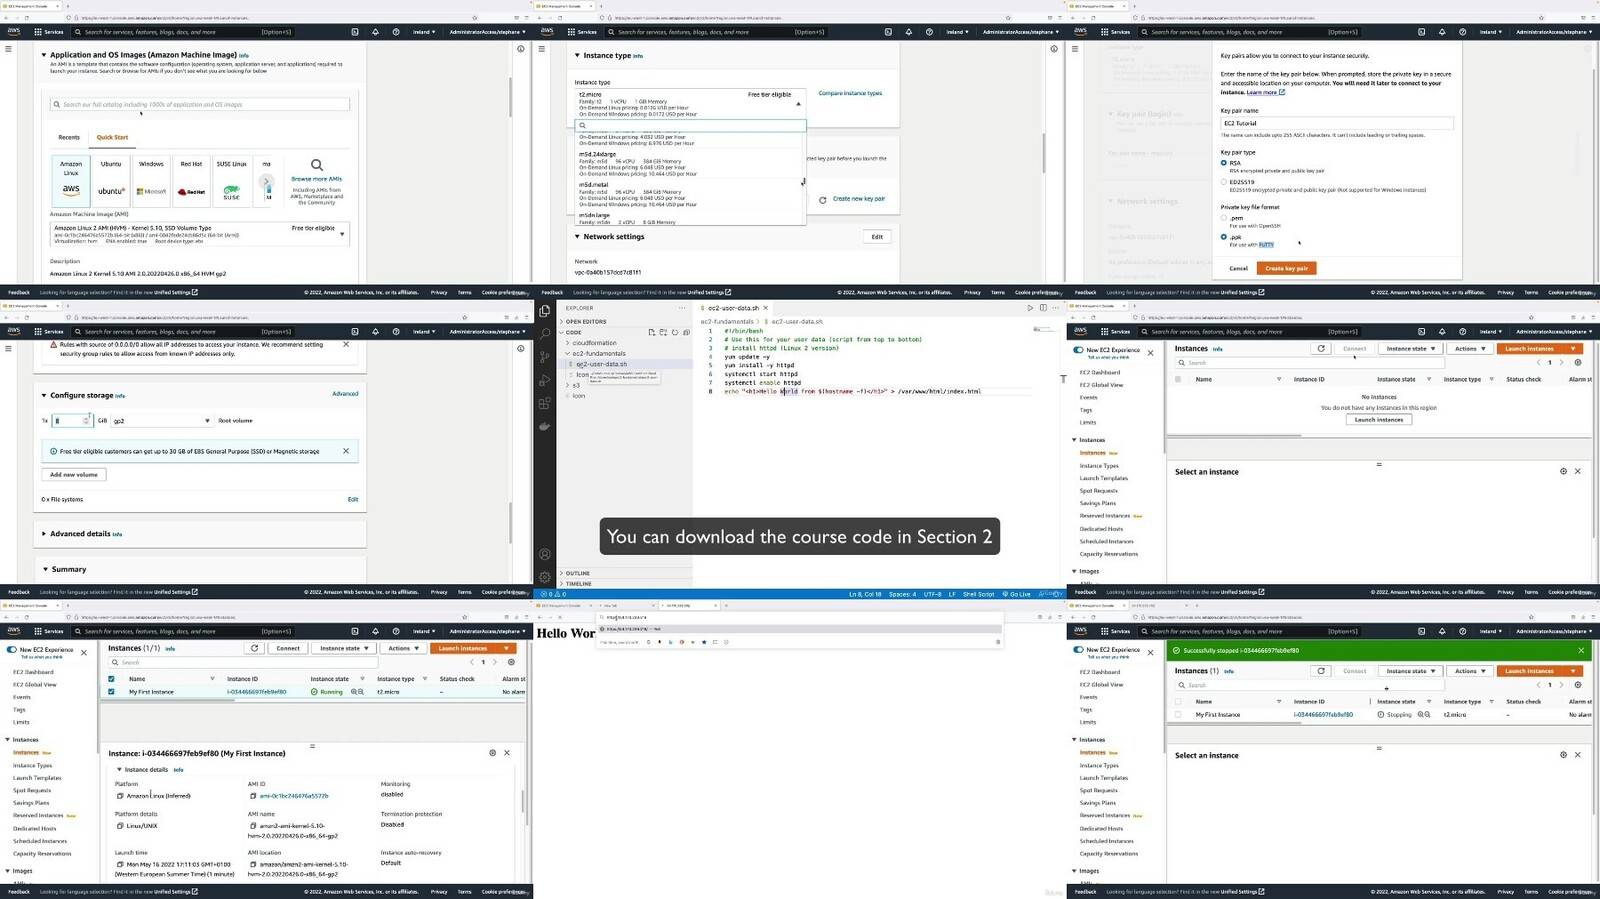Click the Key pair name input field

[1337, 123]
